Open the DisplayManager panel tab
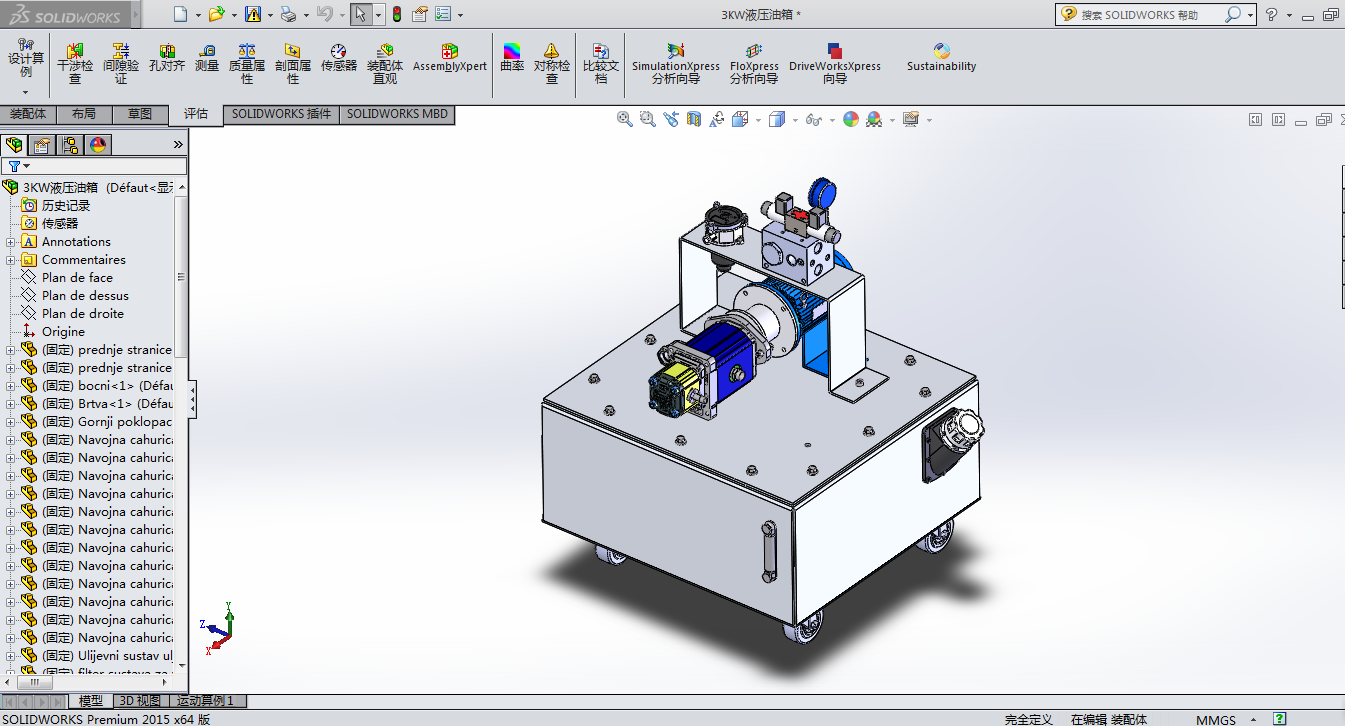Viewport: 1345px width, 726px height. click(98, 145)
